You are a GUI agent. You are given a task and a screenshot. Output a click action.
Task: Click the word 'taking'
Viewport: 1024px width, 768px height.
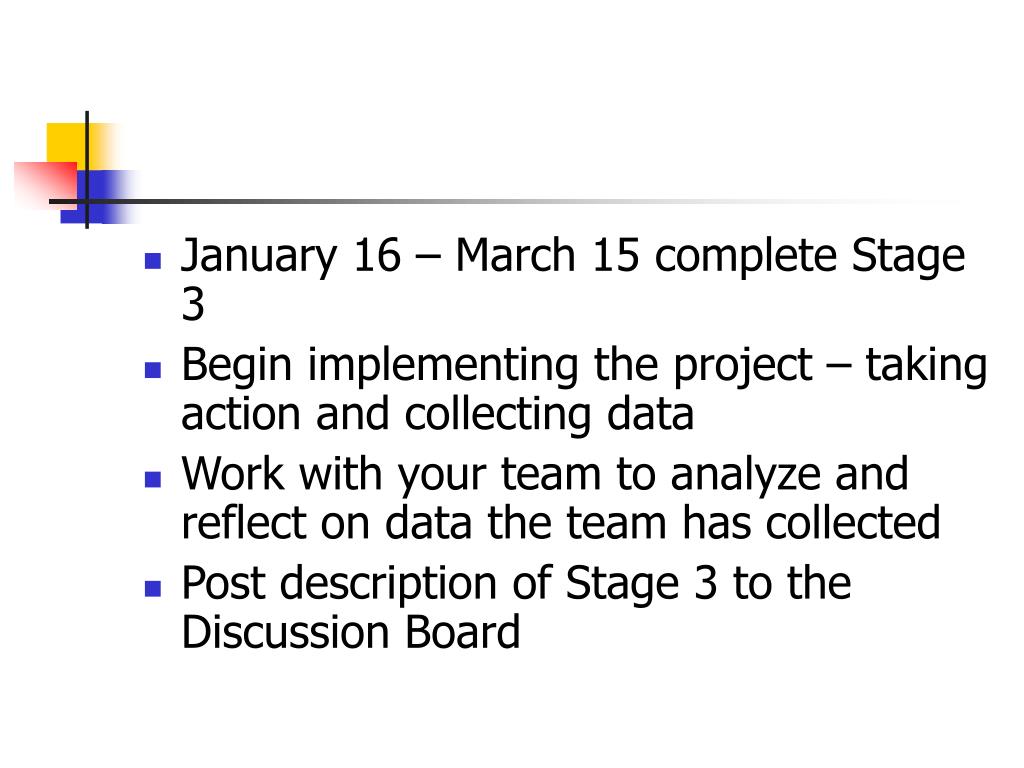[x=926, y=365]
